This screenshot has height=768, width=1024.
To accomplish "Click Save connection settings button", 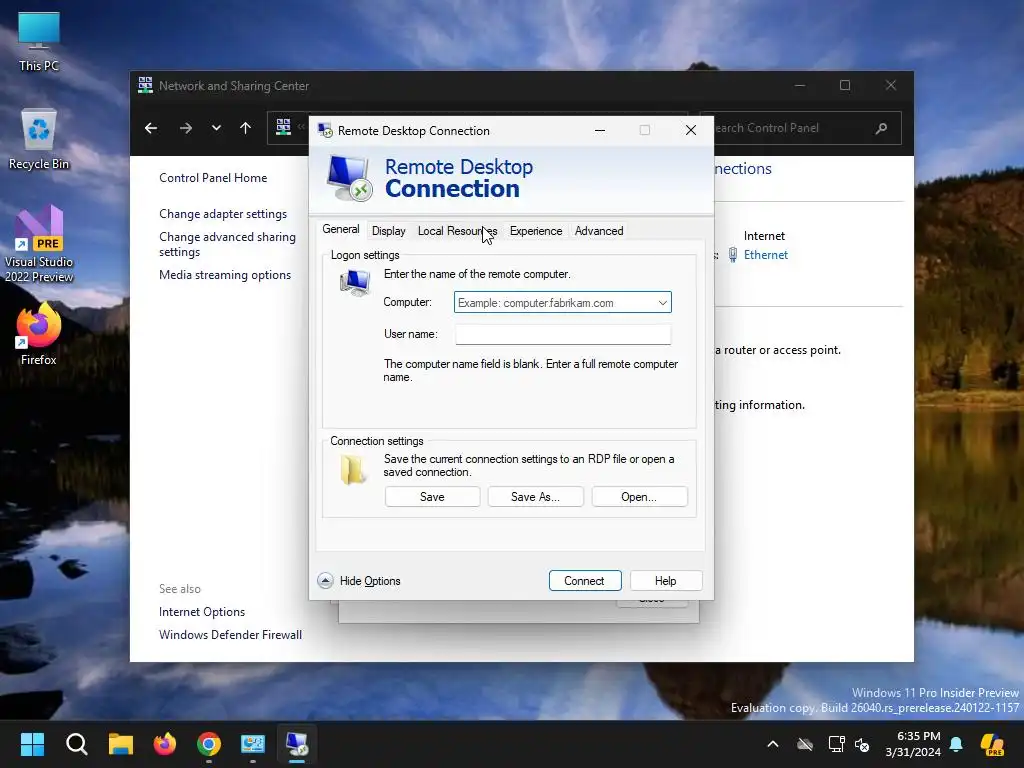I will coord(432,497).
